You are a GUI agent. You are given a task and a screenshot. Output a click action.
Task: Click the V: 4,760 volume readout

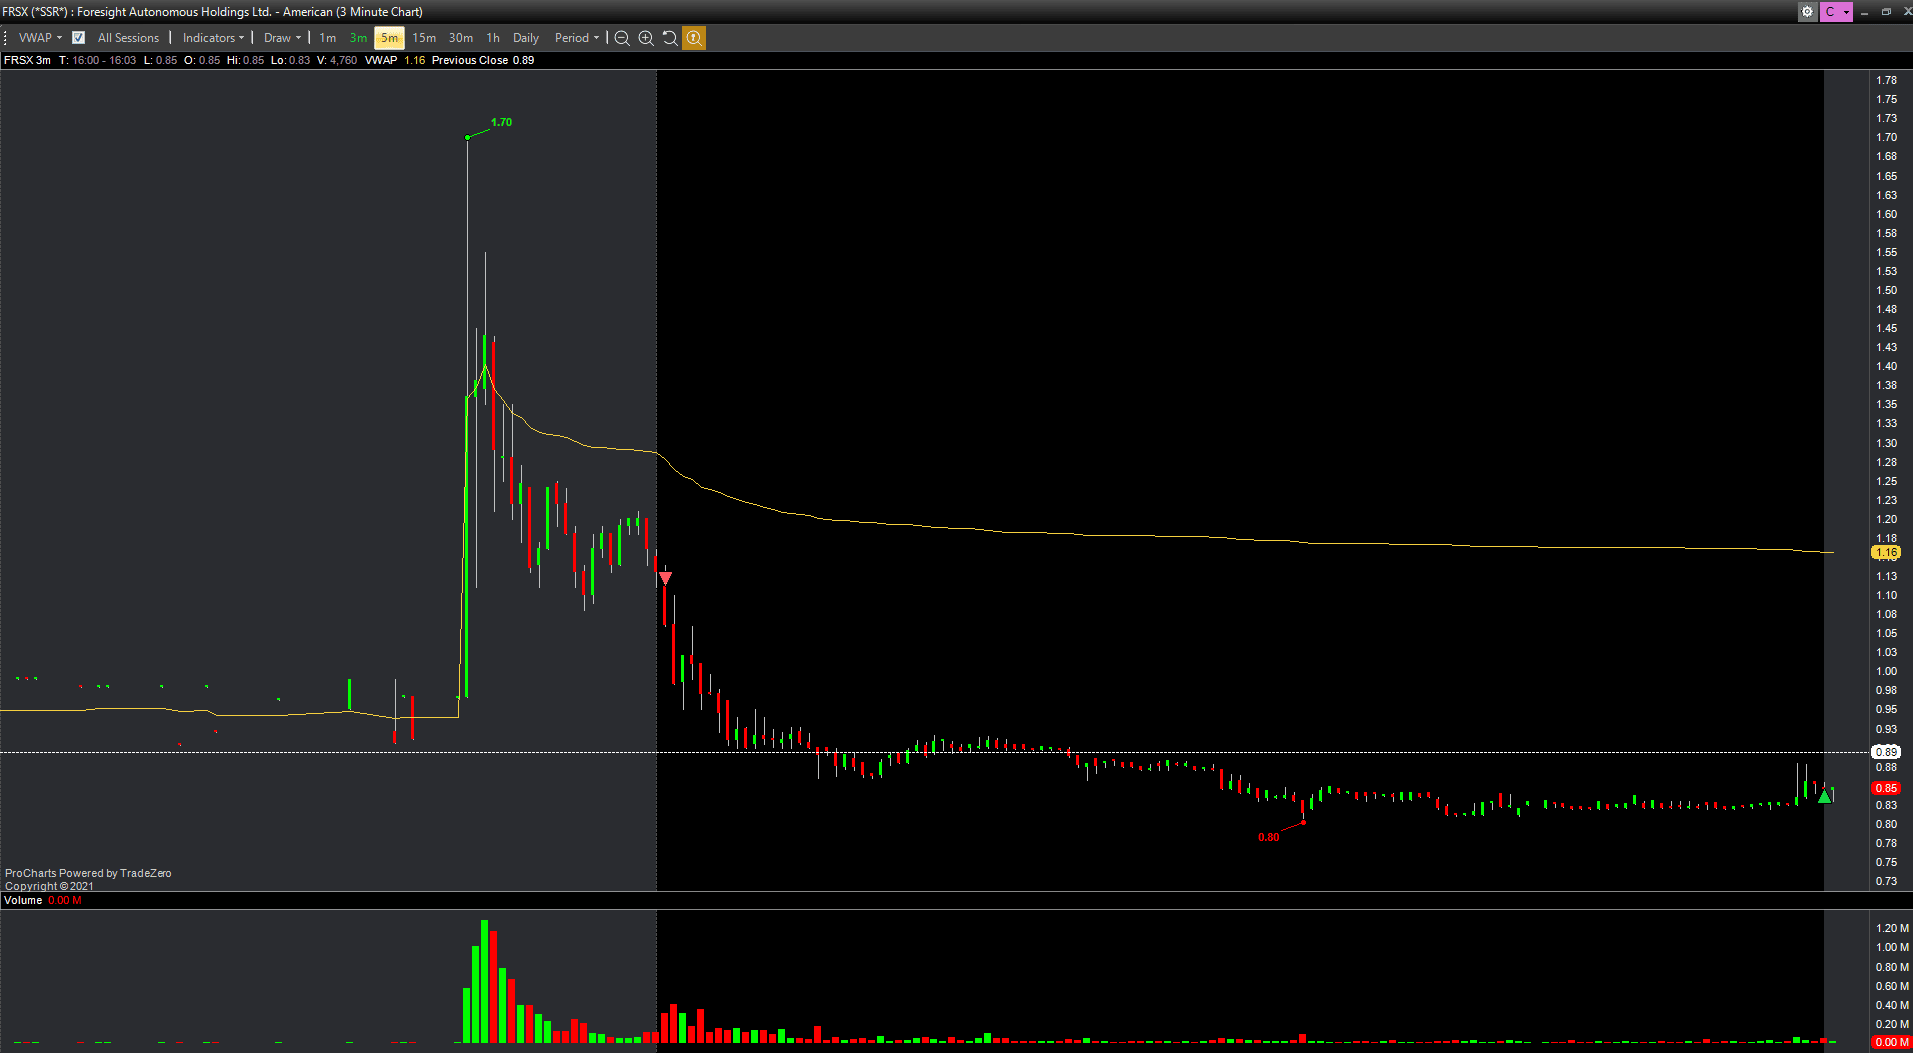point(337,60)
